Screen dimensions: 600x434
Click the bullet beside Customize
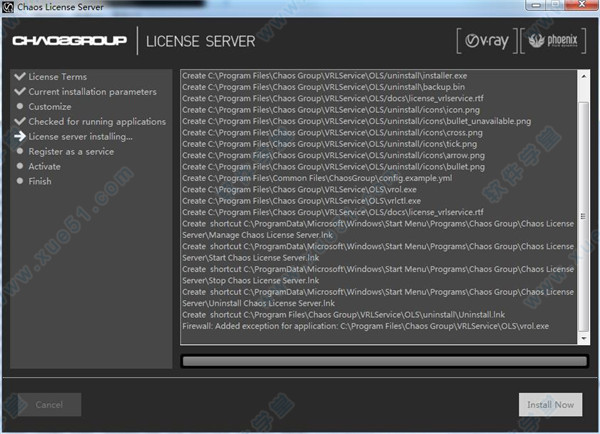click(x=20, y=106)
